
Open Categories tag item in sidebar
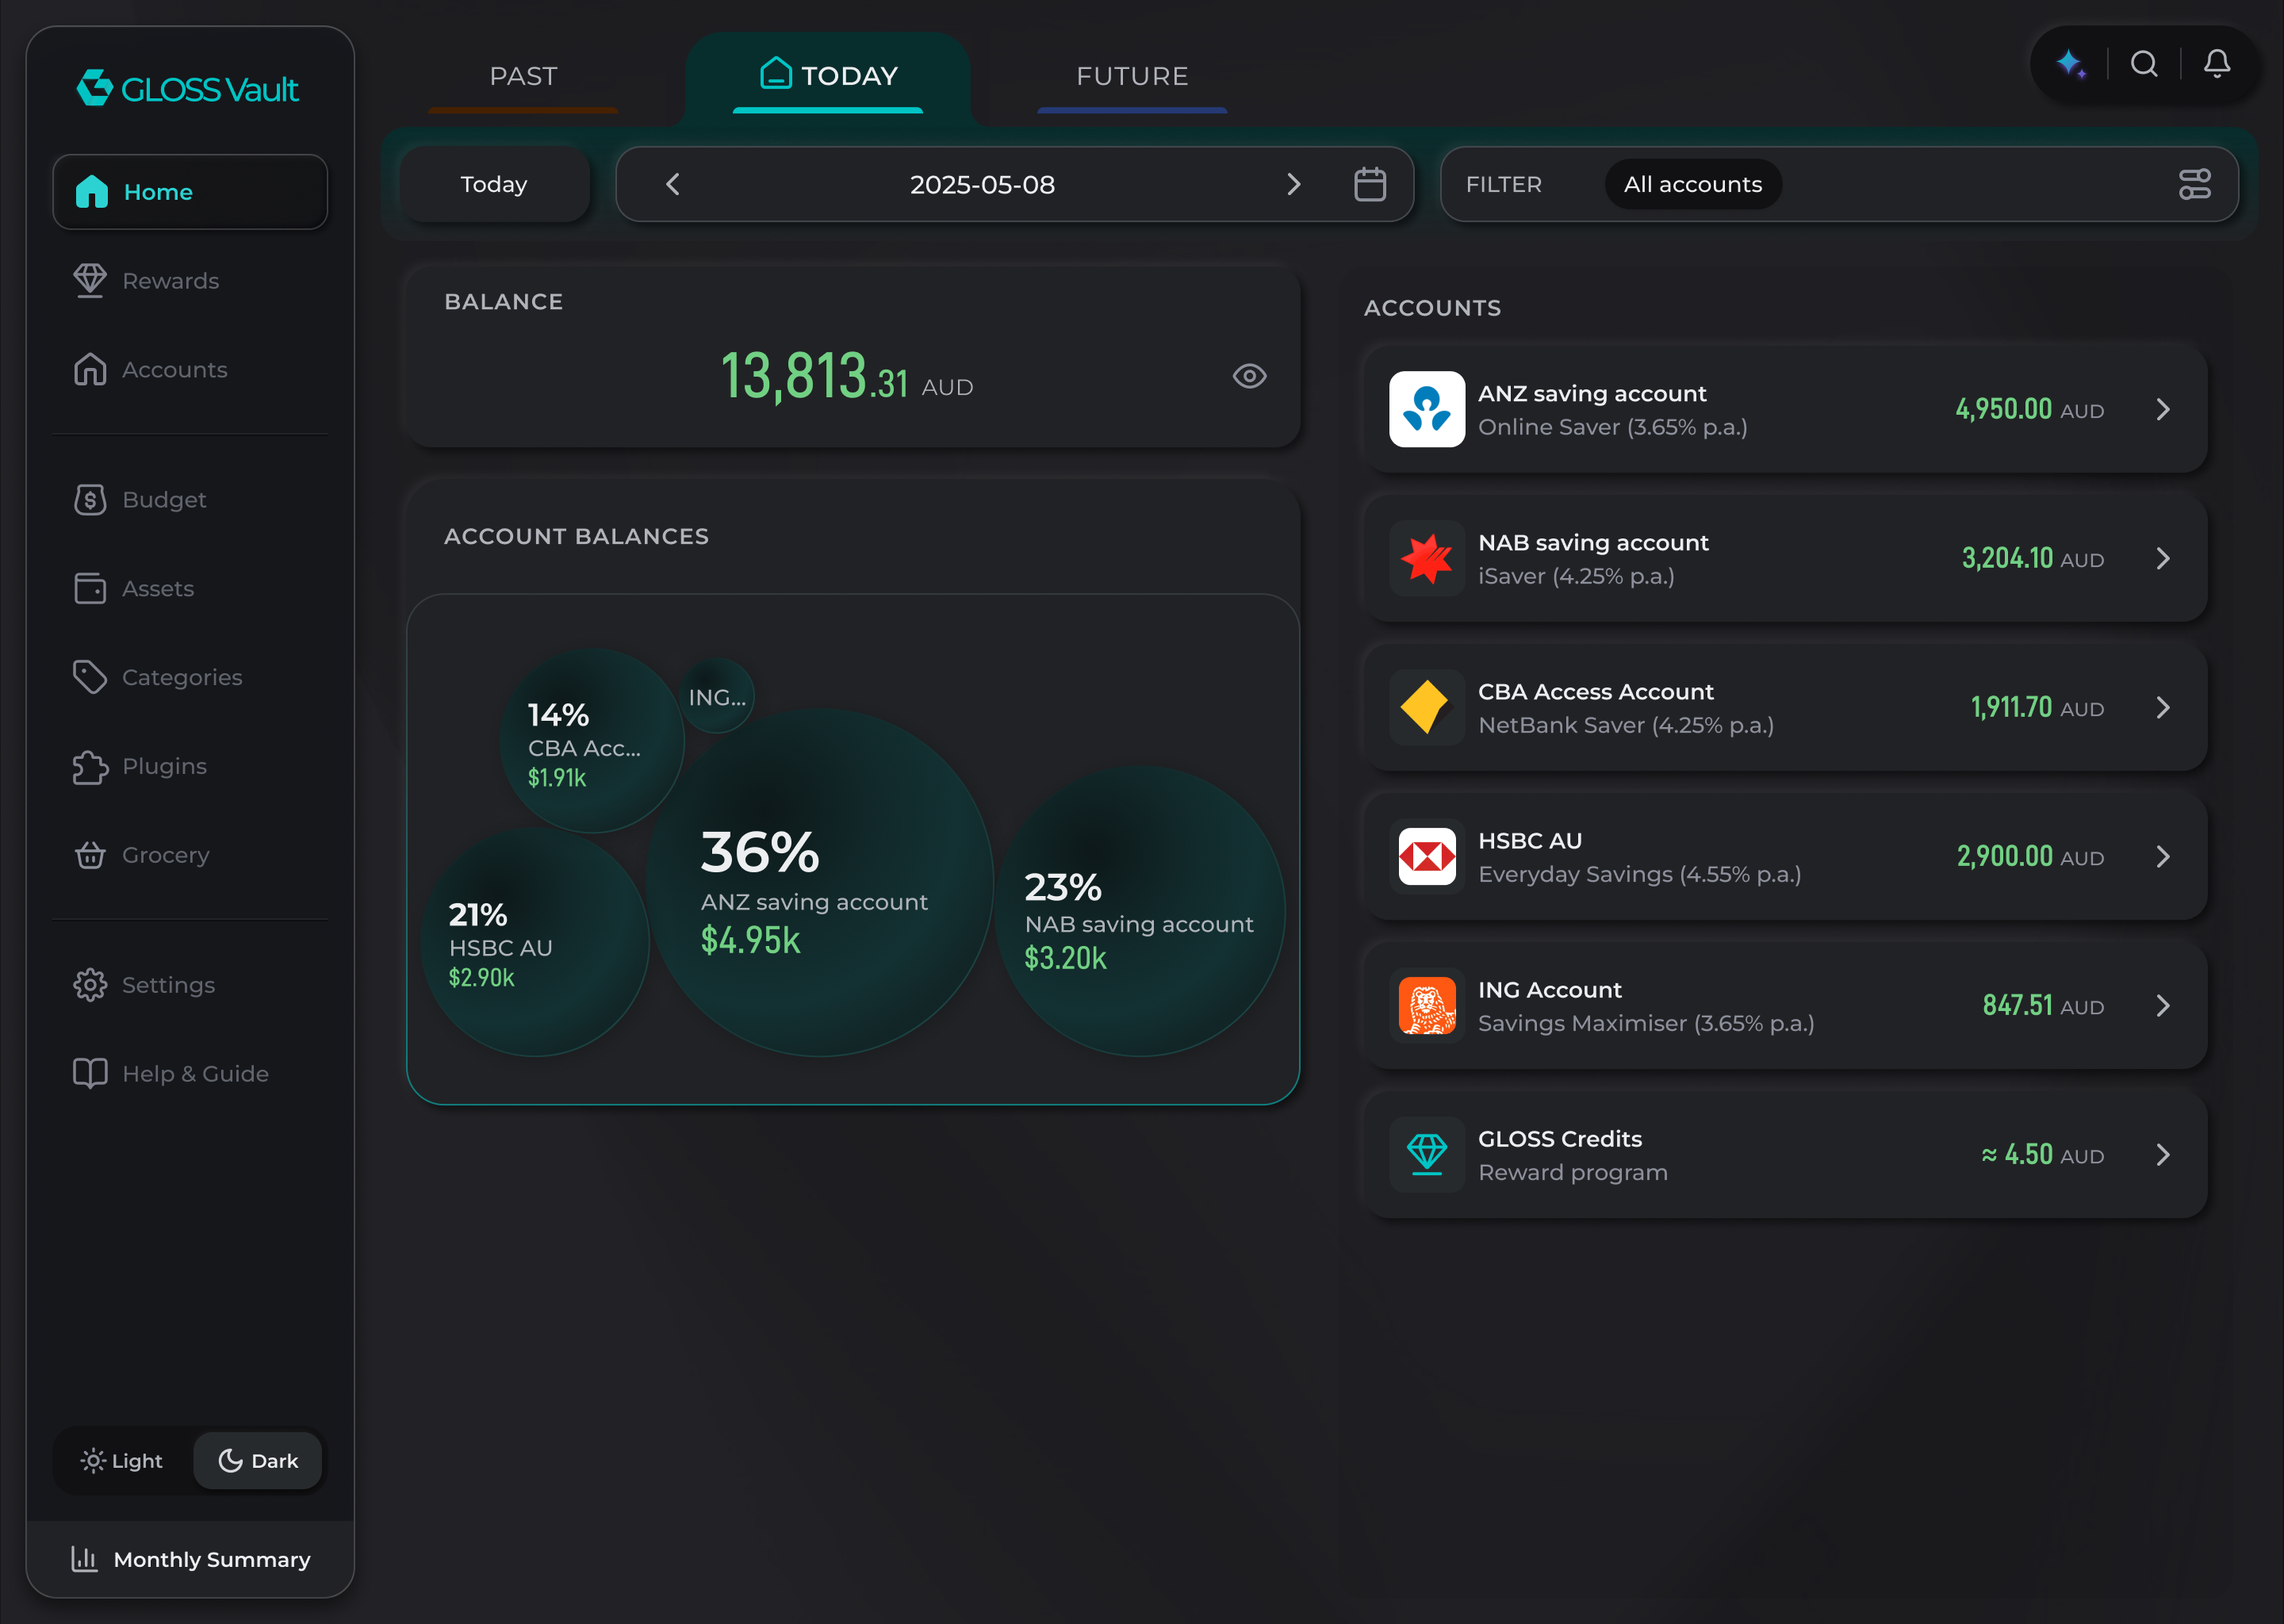[190, 677]
